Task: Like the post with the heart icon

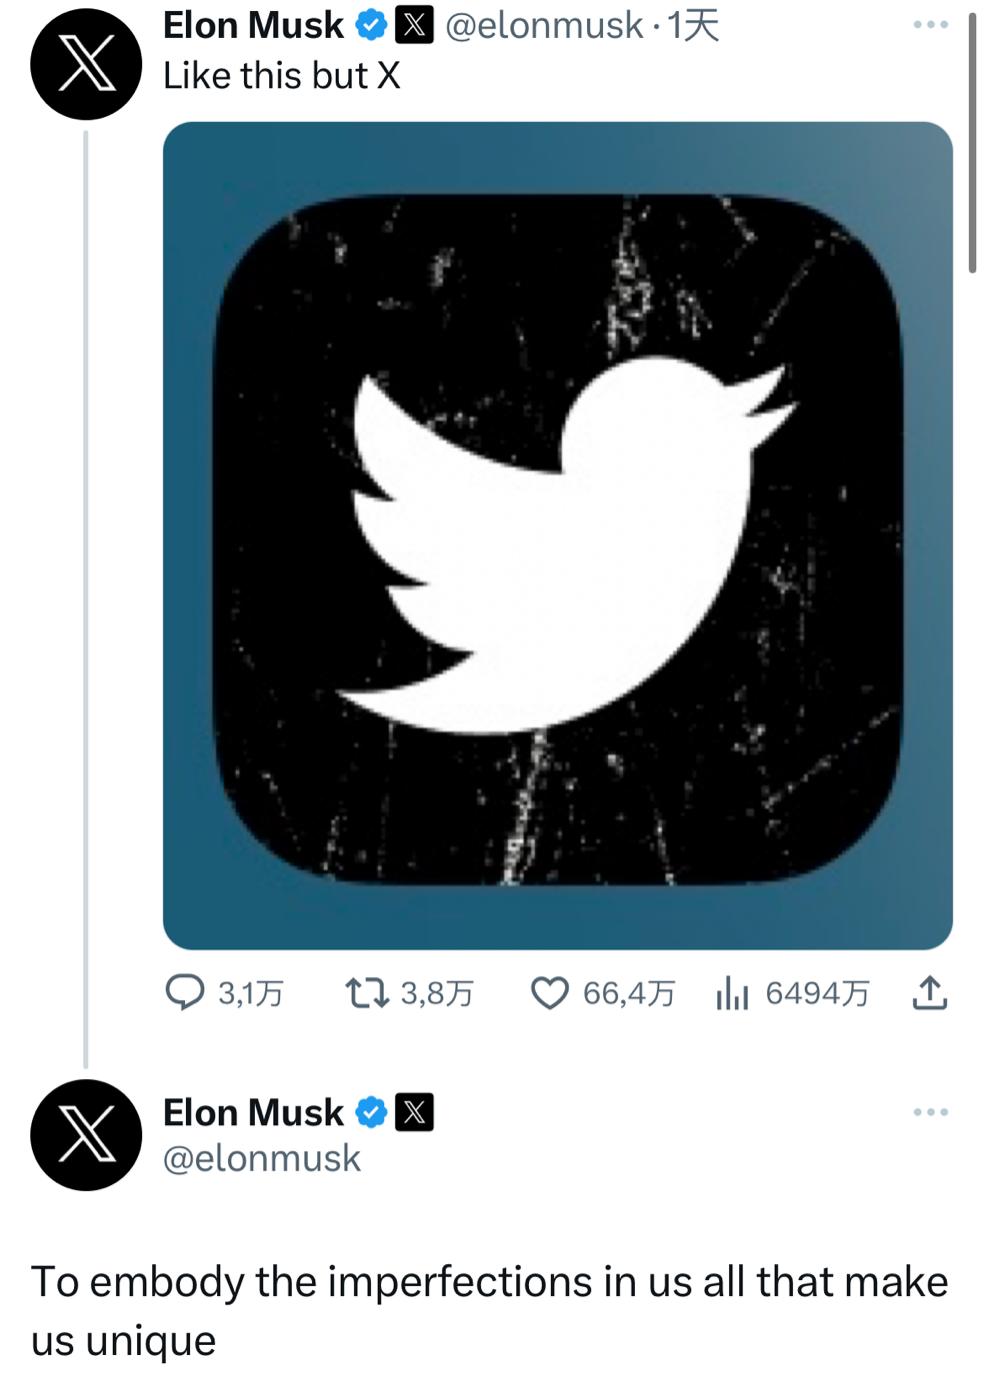Action: [549, 993]
